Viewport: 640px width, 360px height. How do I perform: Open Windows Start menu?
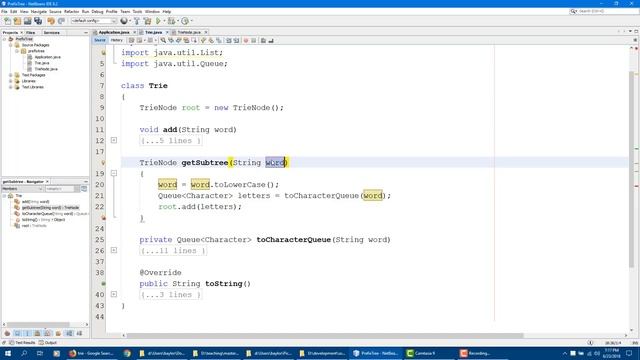tap(7, 353)
